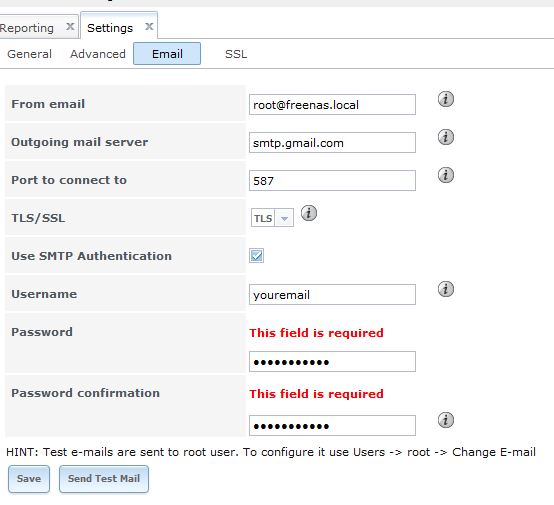
Task: Click info icon beside From email field
Action: pos(446,99)
